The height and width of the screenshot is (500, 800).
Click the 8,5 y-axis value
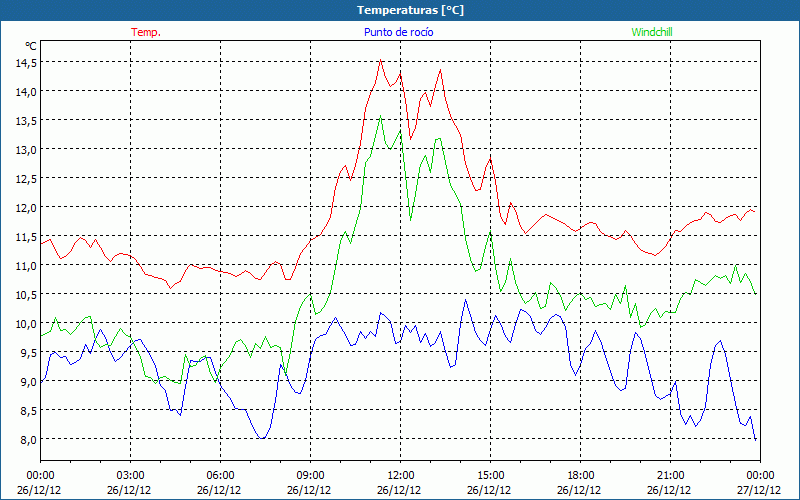(x=29, y=410)
